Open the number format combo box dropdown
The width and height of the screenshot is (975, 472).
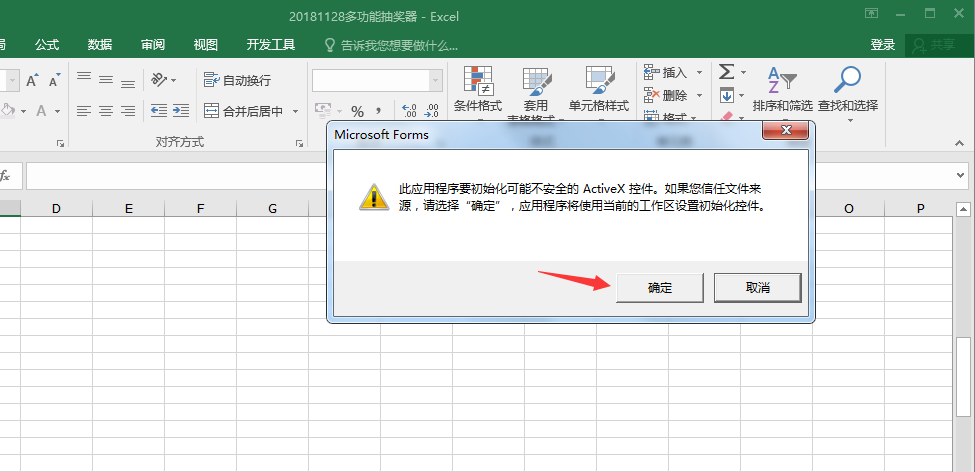click(435, 80)
